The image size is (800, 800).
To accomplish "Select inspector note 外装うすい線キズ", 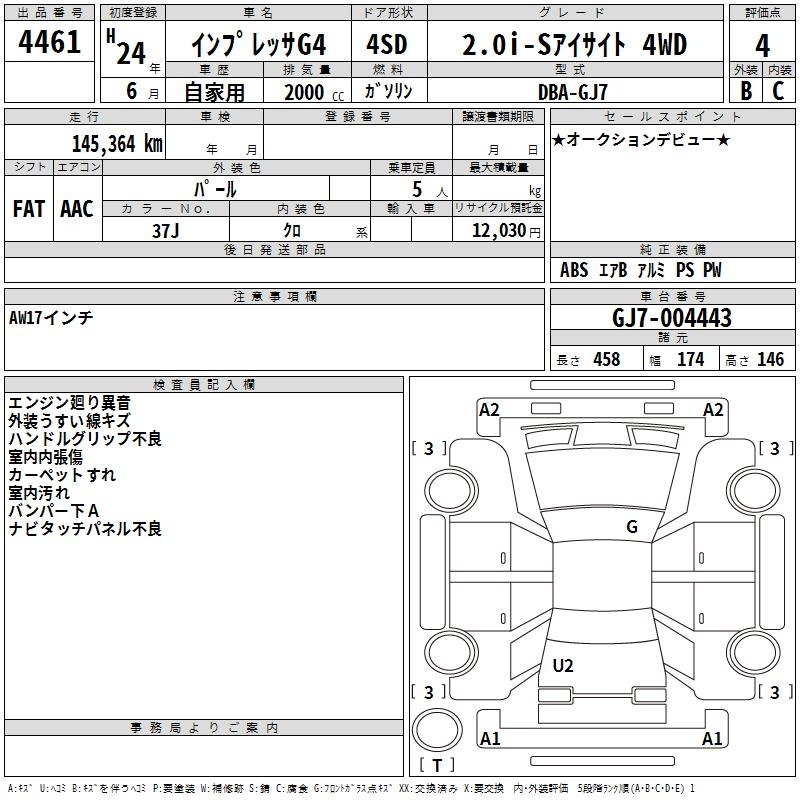I will click(x=70, y=420).
